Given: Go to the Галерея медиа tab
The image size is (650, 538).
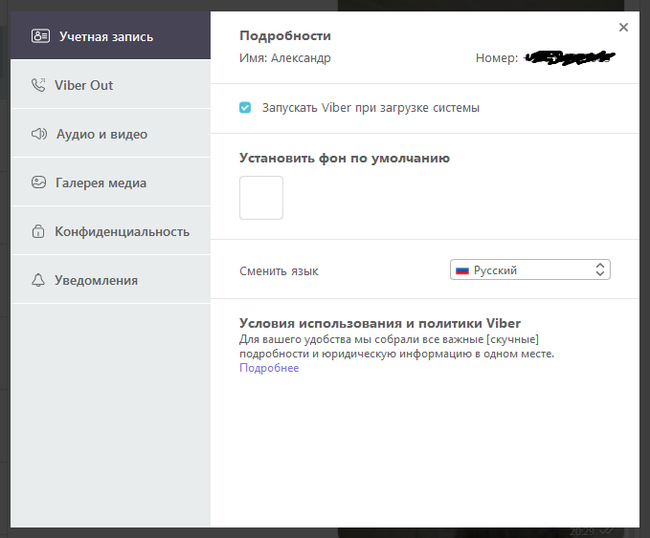Looking at the screenshot, I should pyautogui.click(x=101, y=183).
